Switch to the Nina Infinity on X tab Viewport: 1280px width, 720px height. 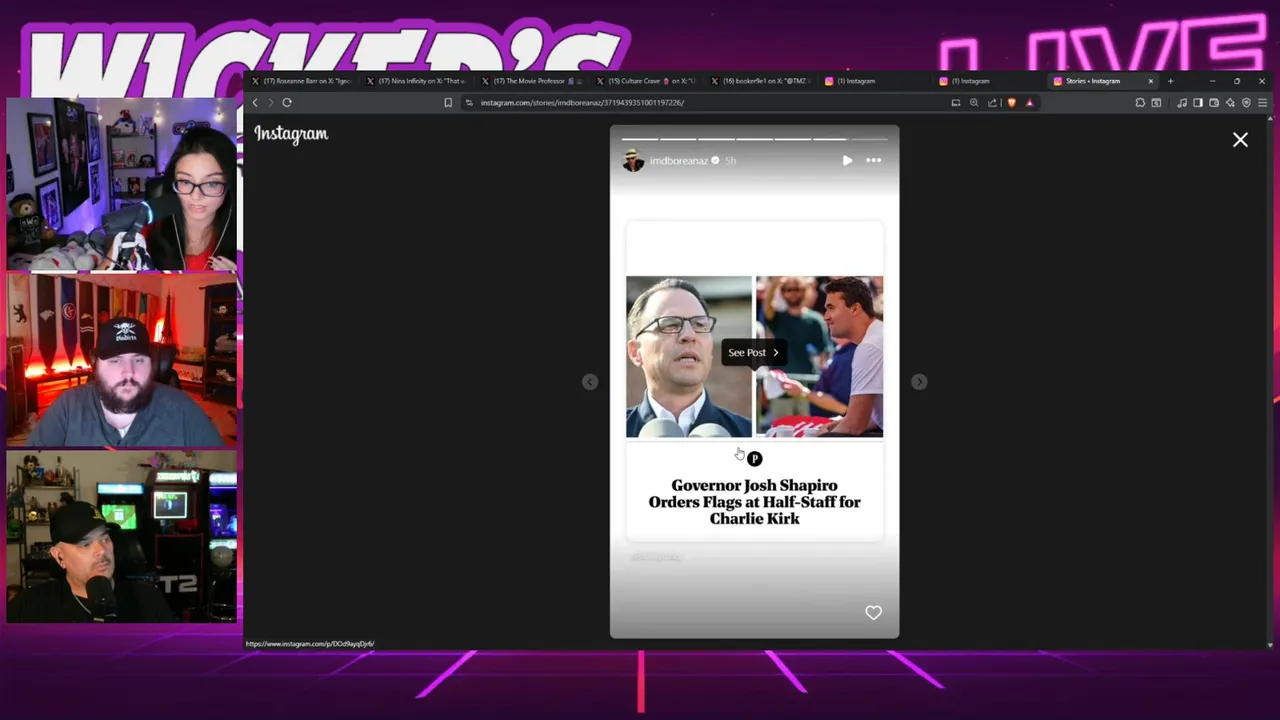click(x=417, y=81)
